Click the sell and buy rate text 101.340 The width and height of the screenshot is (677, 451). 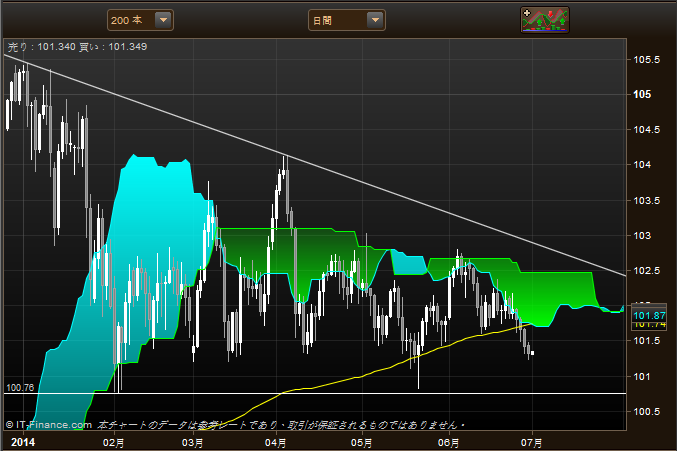(x=77, y=47)
